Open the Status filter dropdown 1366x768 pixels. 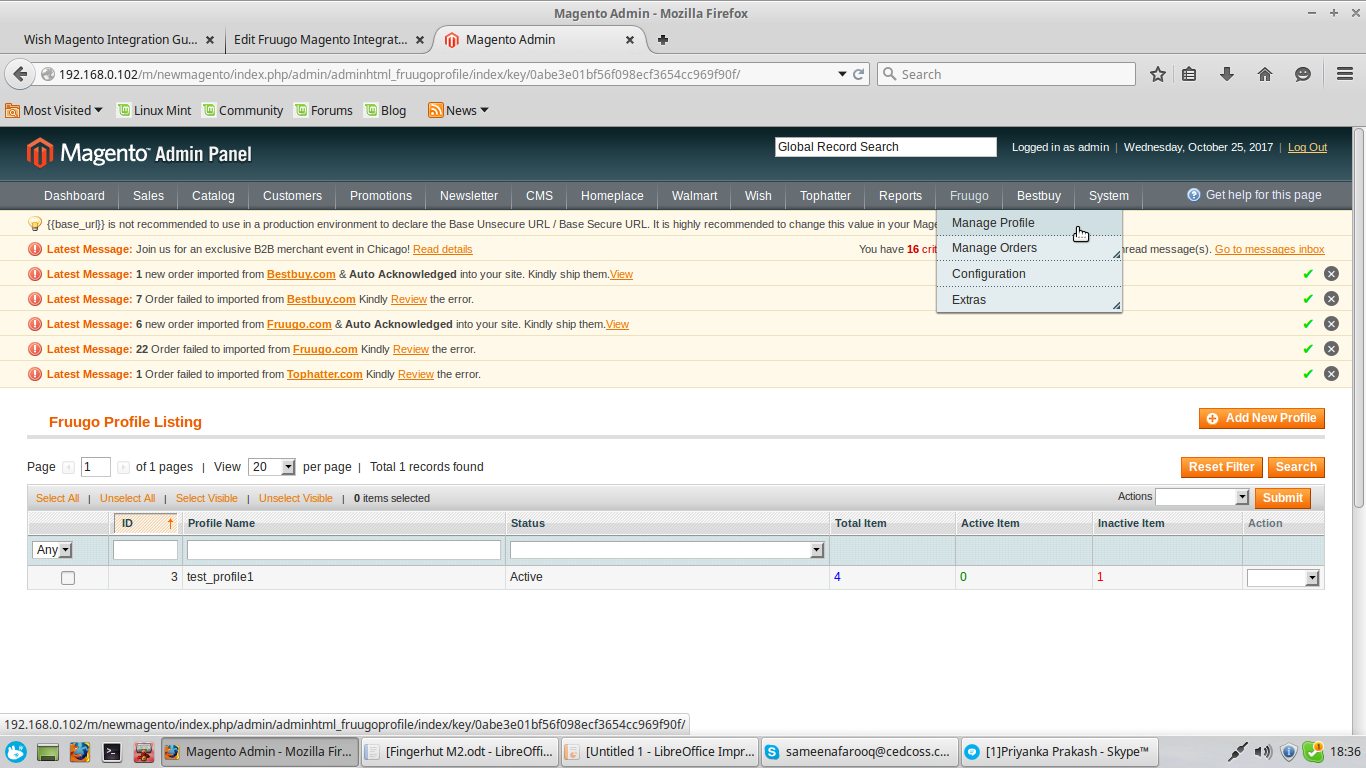[x=667, y=550]
